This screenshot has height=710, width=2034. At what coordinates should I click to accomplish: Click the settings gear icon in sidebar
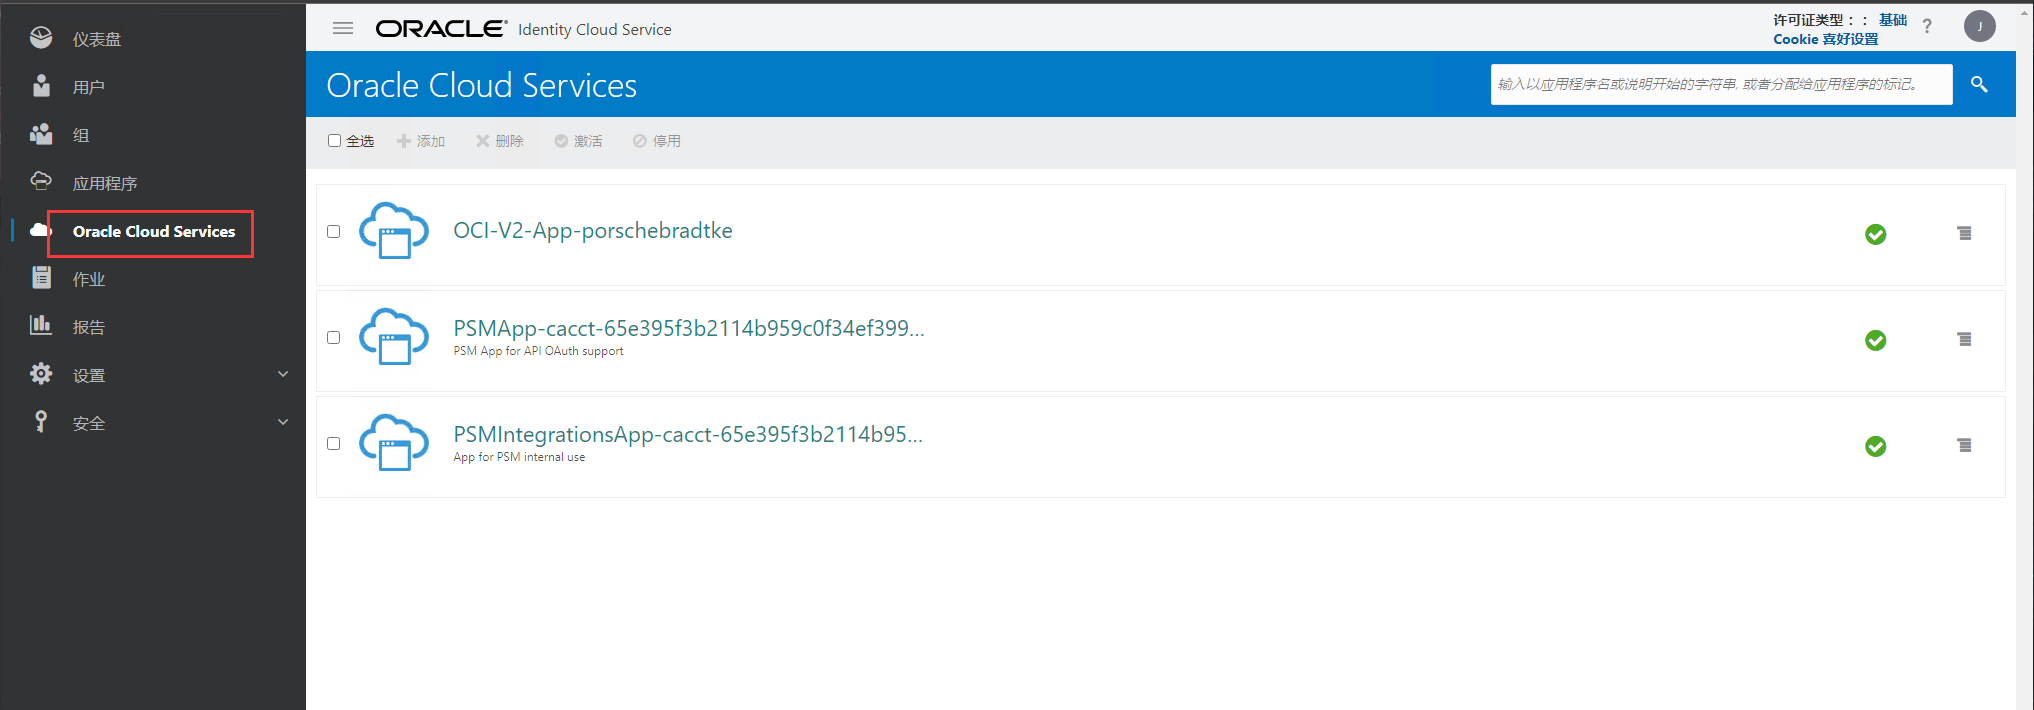coord(41,374)
